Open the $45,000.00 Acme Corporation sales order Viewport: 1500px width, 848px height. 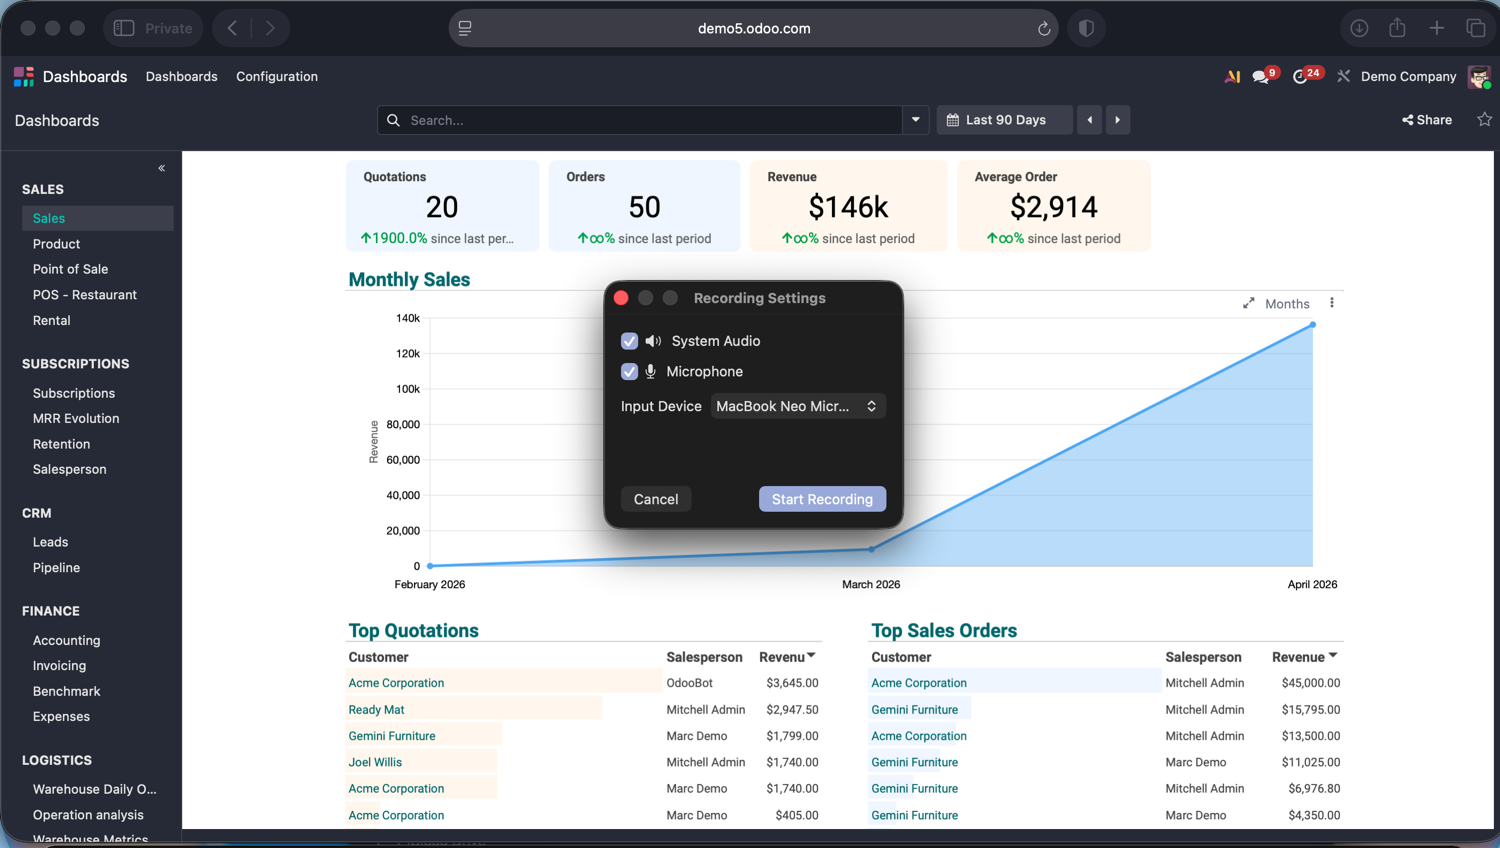coord(919,683)
